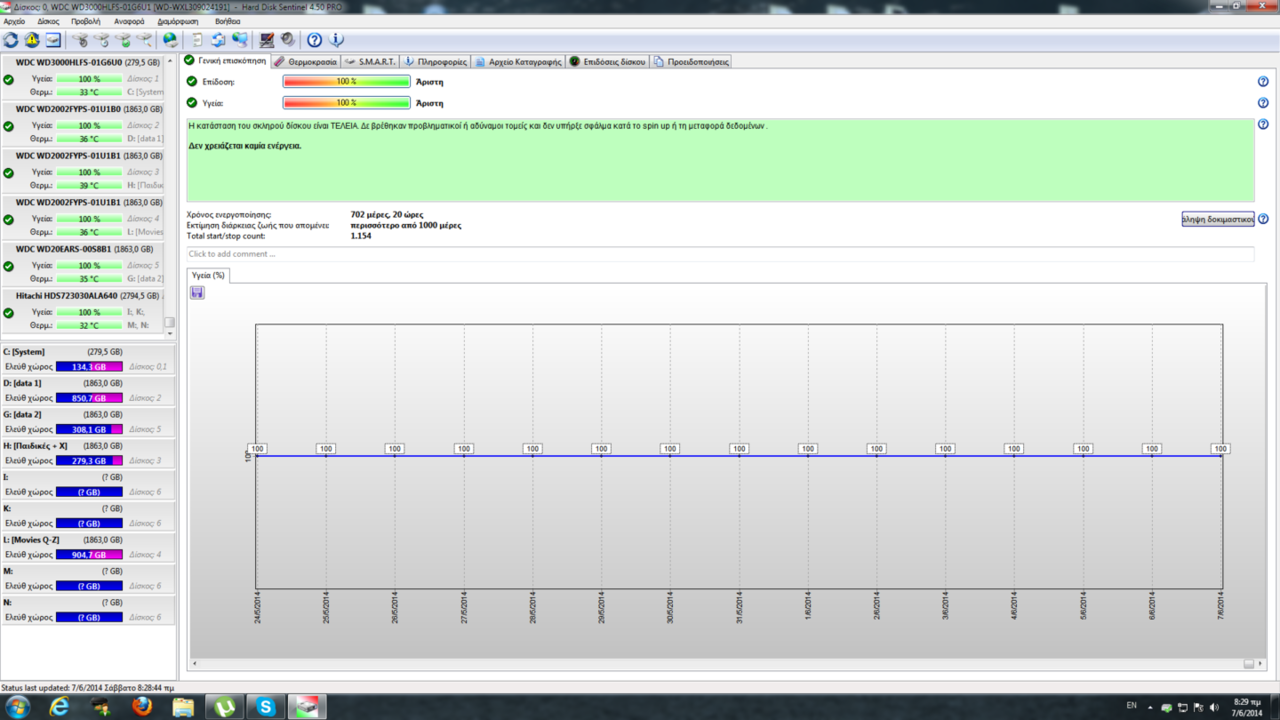Select the D: [data 1] partition
The height and width of the screenshot is (720, 1280).
pos(88,390)
